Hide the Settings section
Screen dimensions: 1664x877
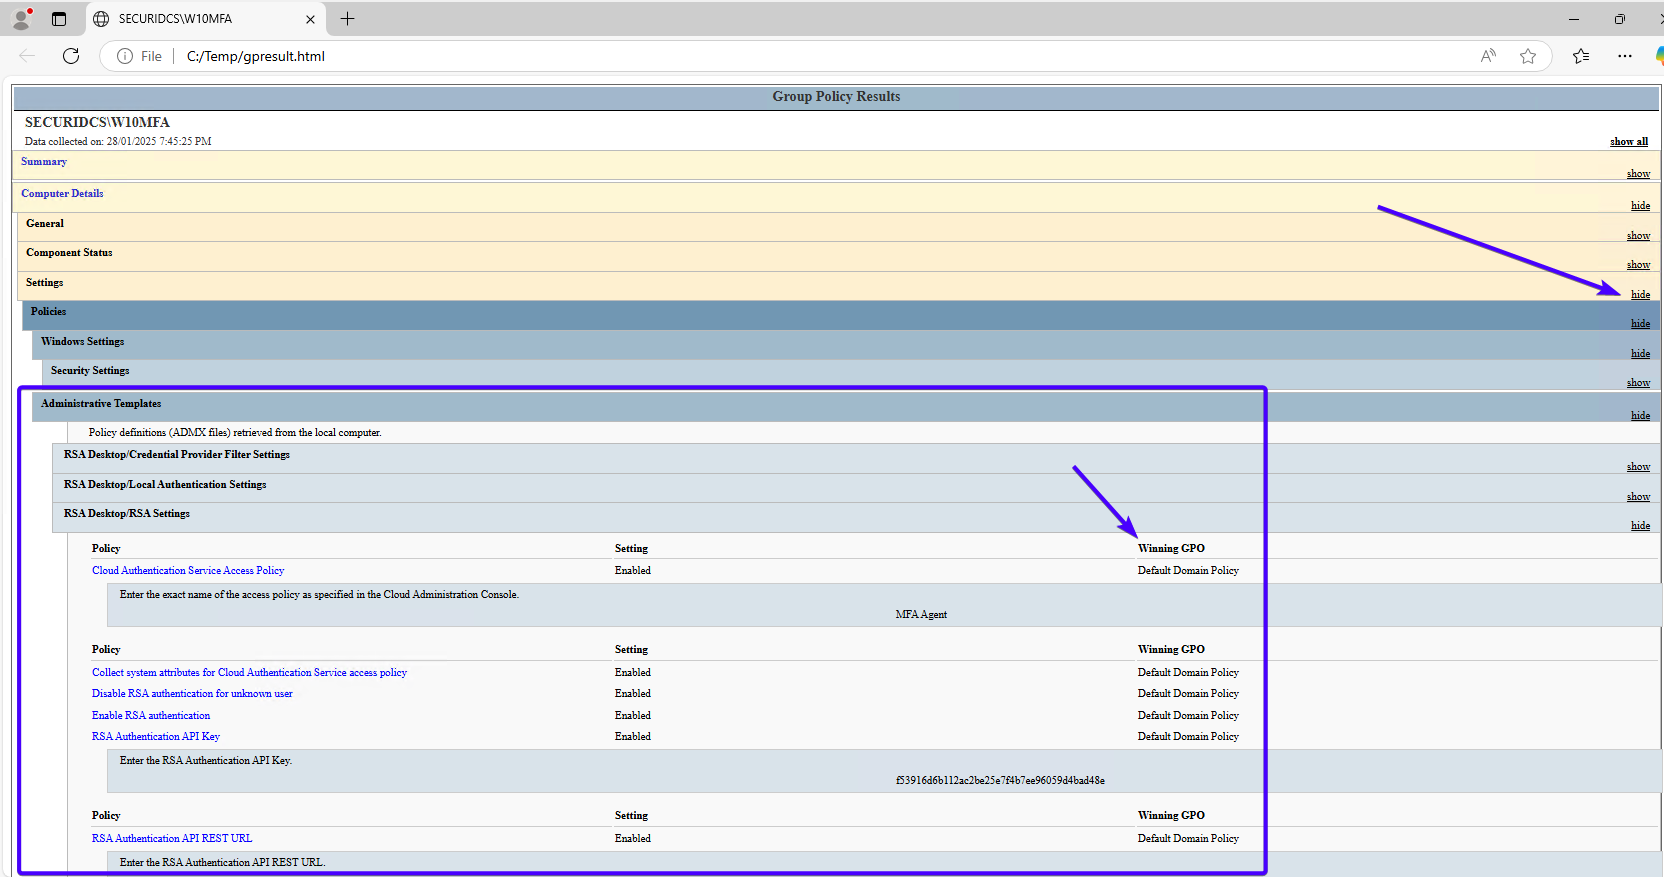1640,295
